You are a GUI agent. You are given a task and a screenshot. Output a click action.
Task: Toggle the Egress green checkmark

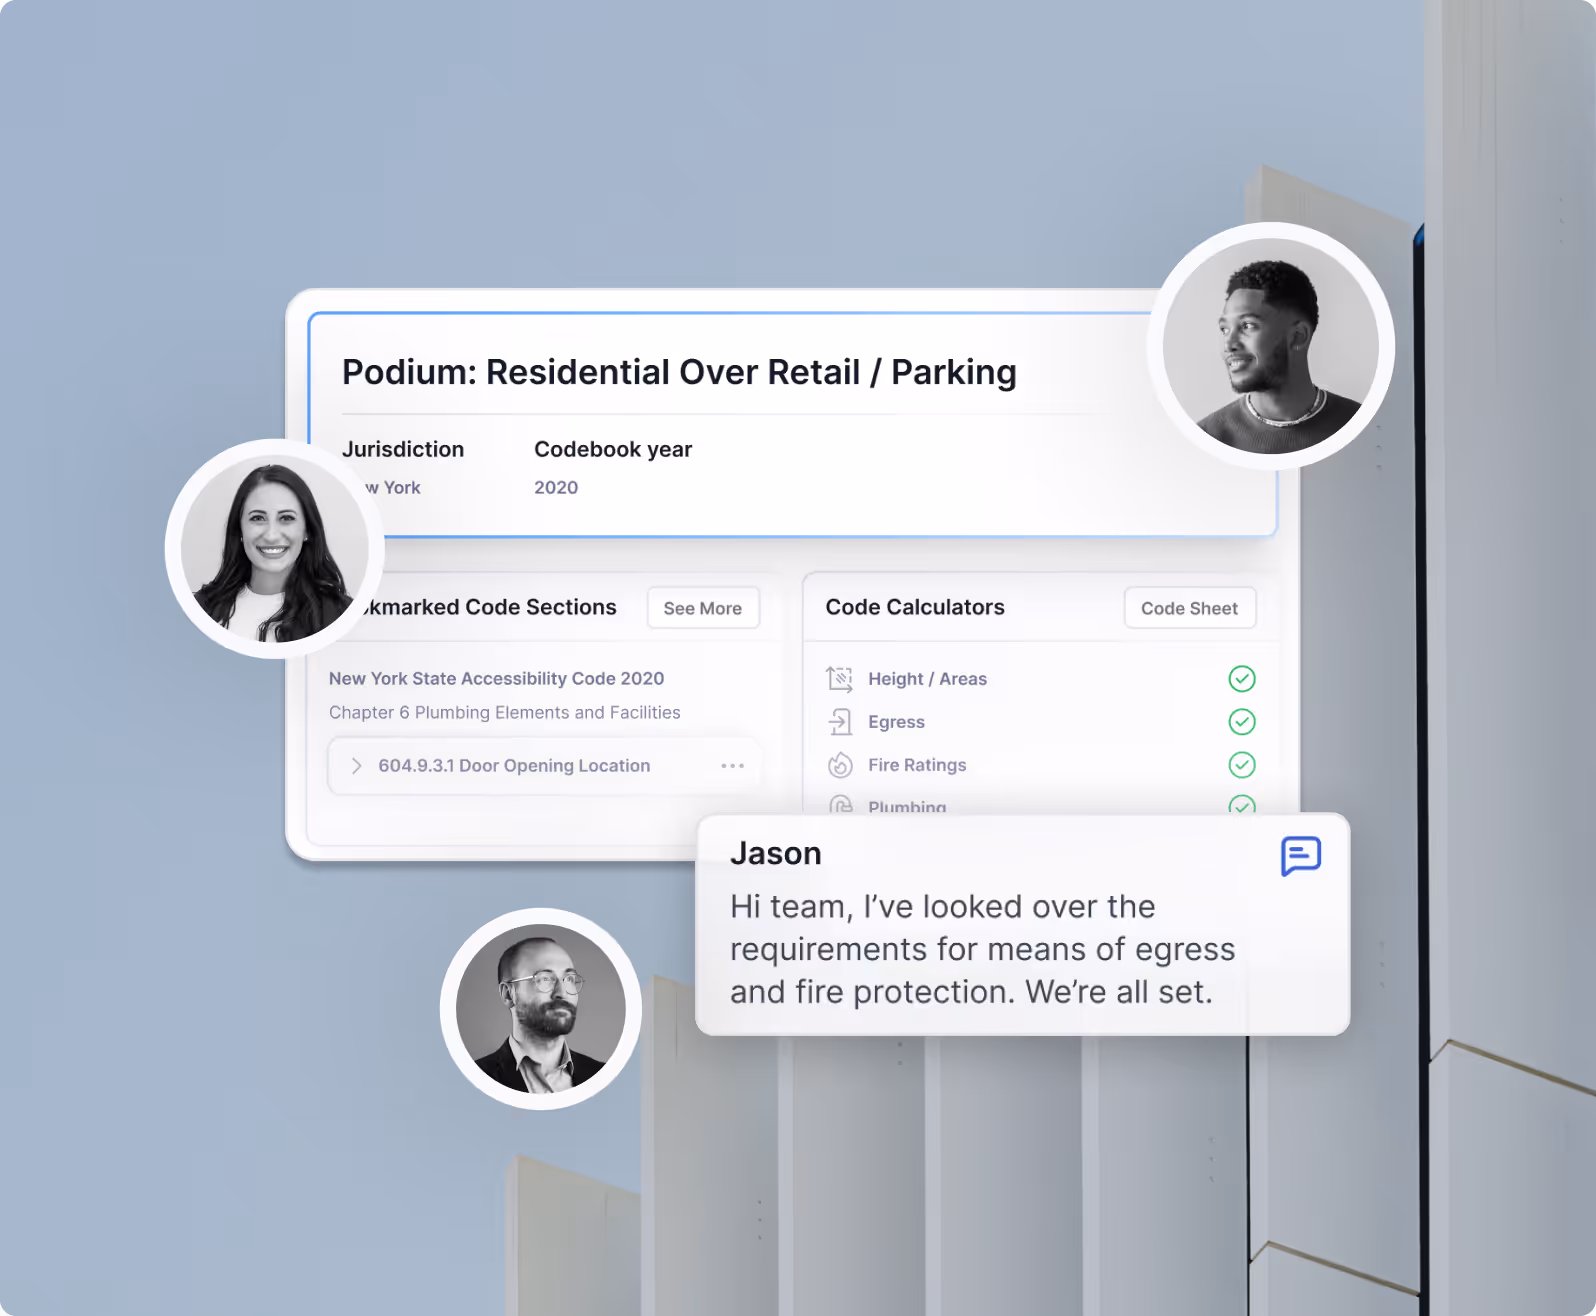pos(1242,722)
